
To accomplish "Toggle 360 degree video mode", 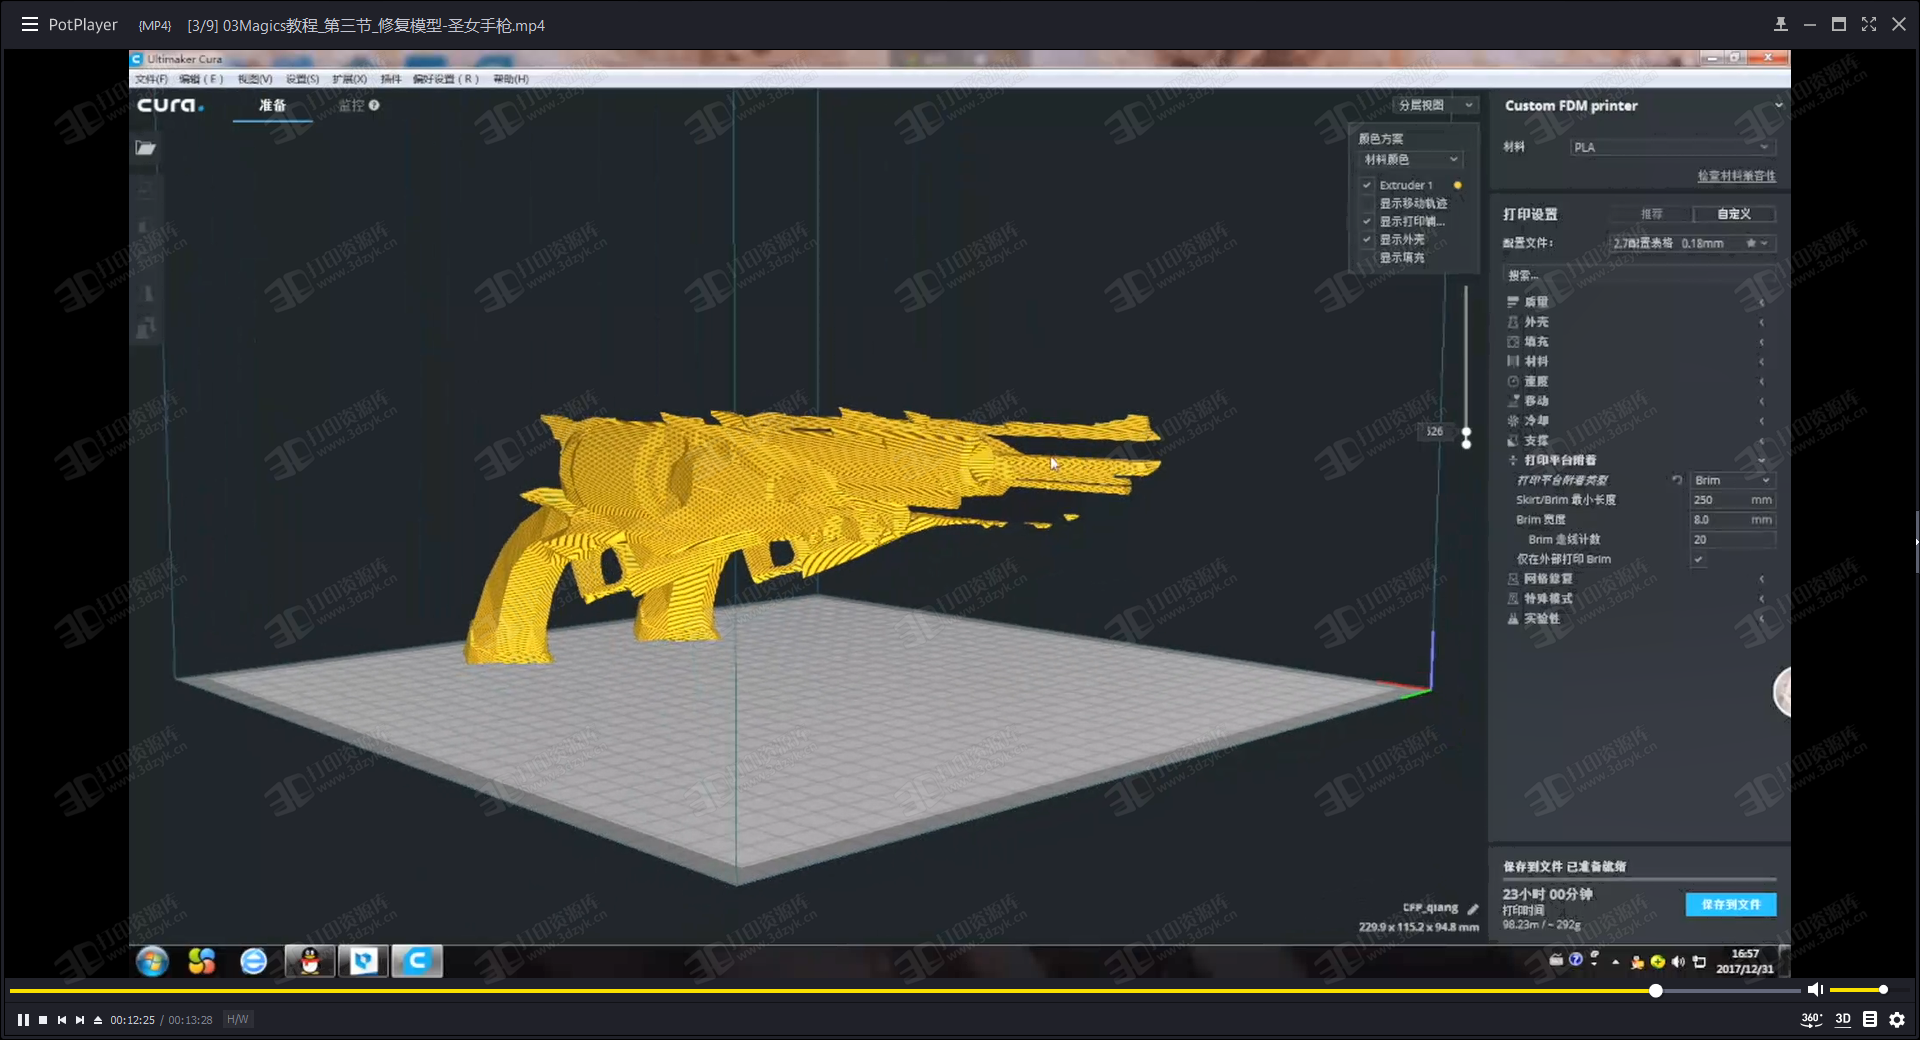I will tap(1811, 1020).
